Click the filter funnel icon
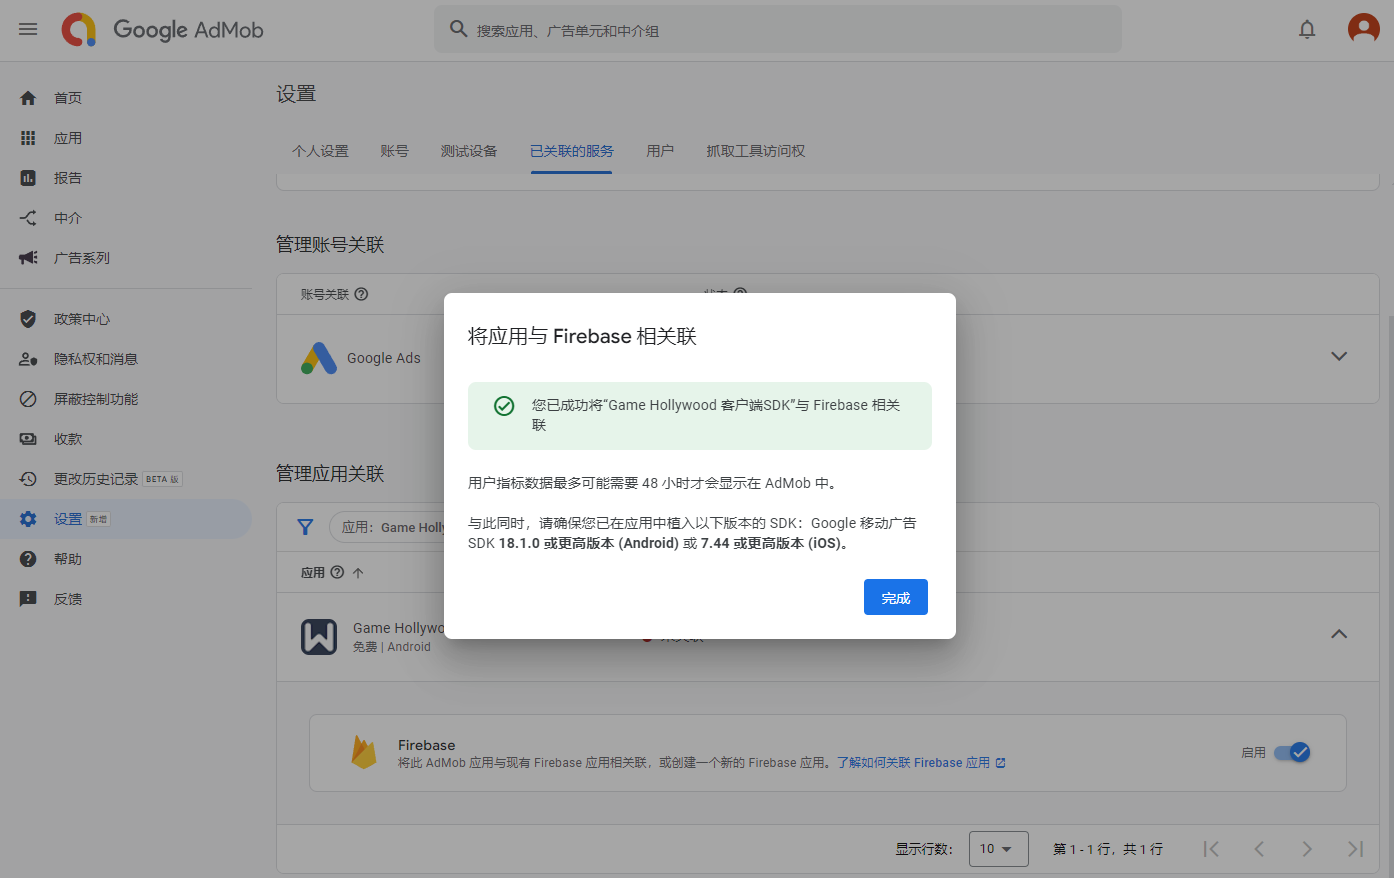Image resolution: width=1394 pixels, height=878 pixels. point(305,527)
